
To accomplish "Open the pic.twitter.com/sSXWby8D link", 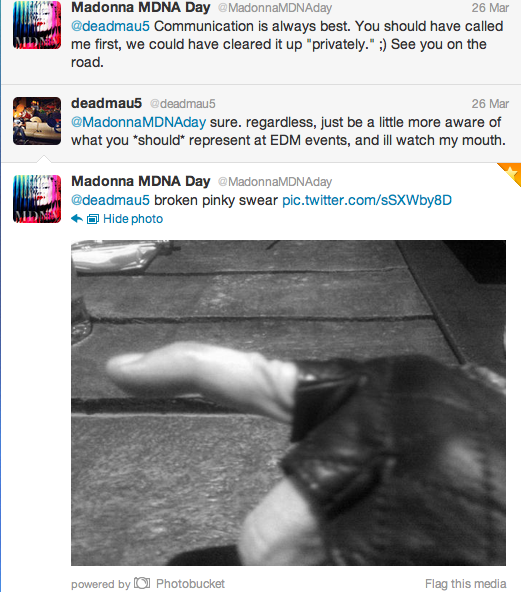I will click(367, 200).
